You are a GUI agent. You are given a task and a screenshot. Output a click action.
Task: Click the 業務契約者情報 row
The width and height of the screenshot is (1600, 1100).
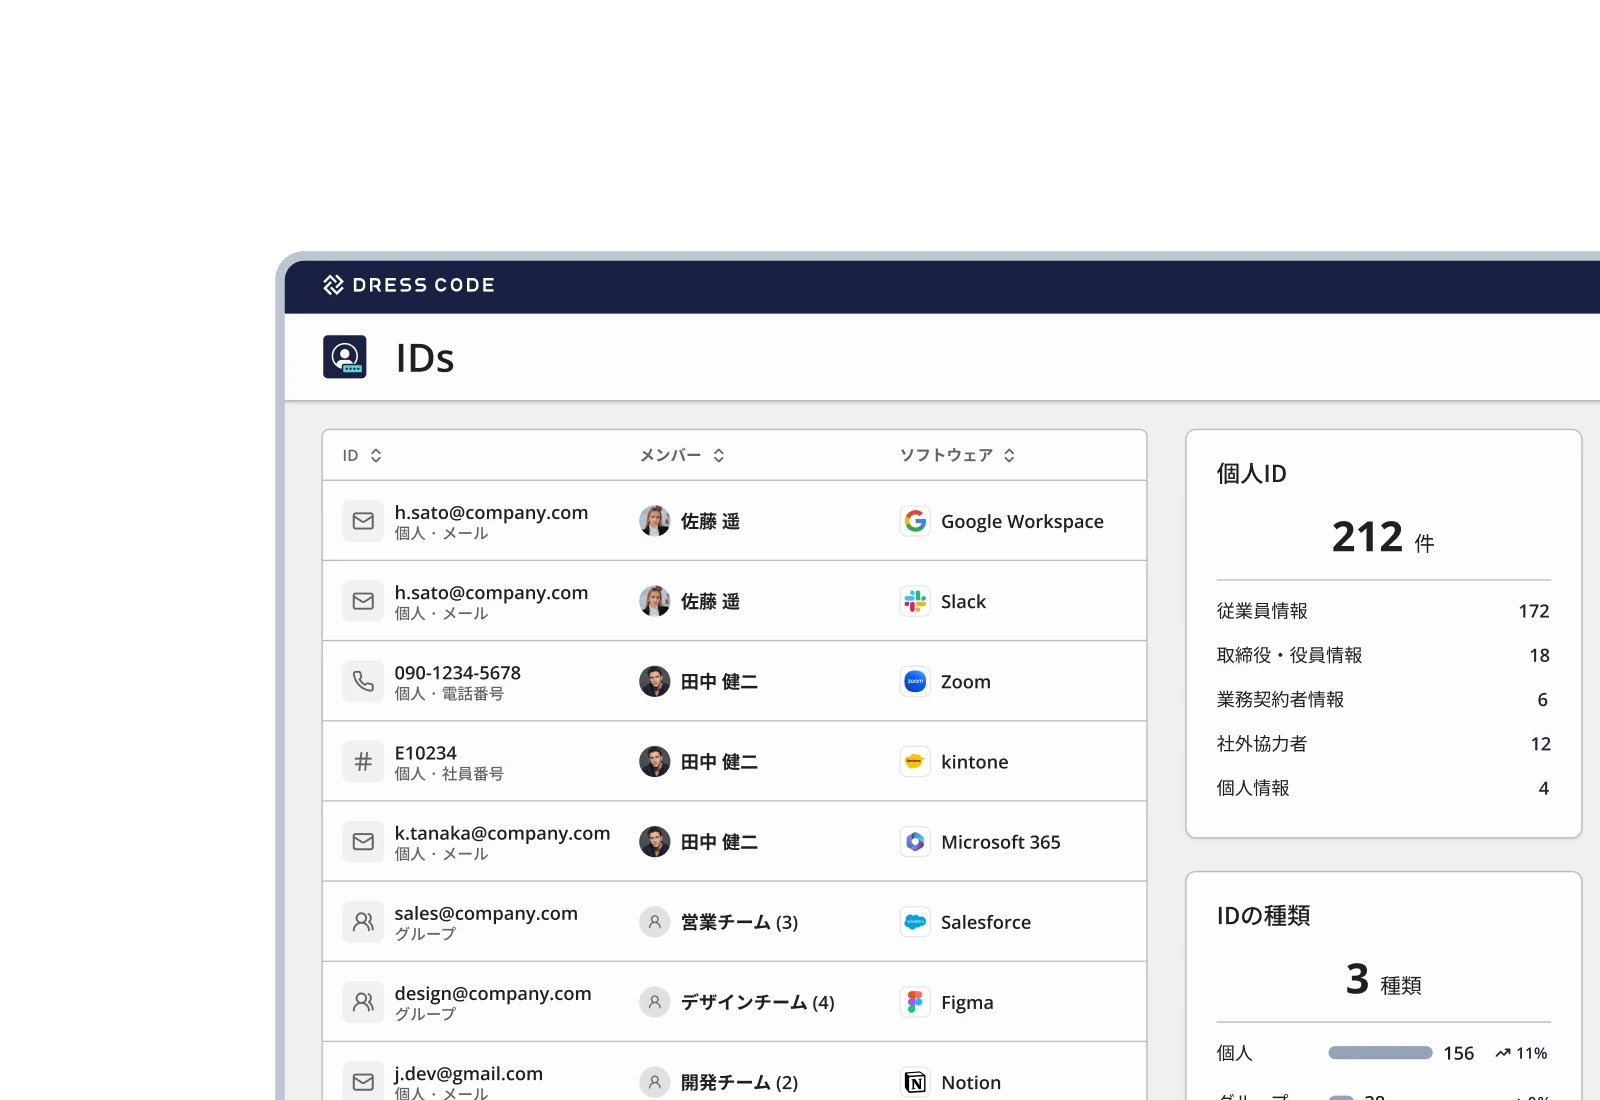pos(1383,699)
